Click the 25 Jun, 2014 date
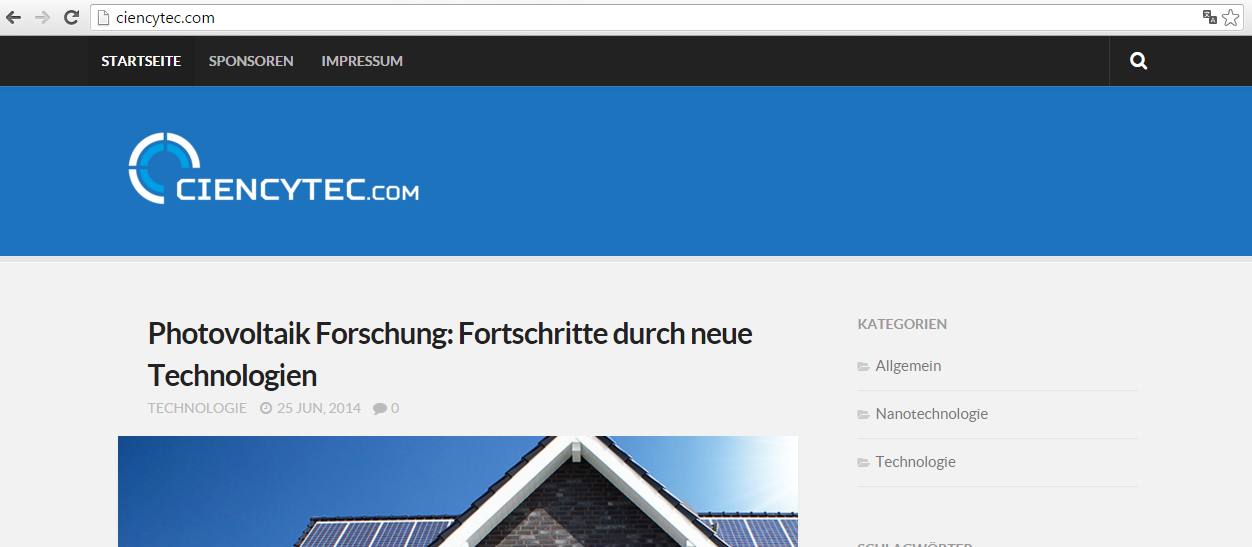 (x=319, y=408)
